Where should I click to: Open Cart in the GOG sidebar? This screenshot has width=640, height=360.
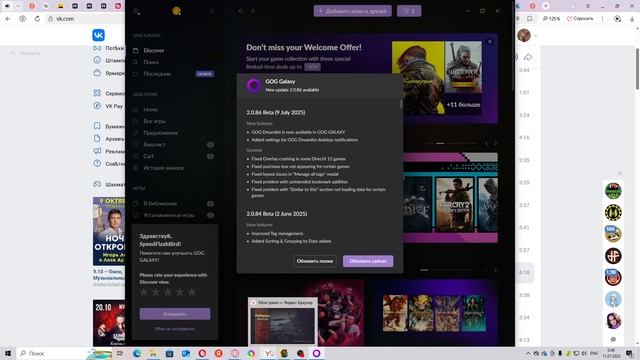148,156
